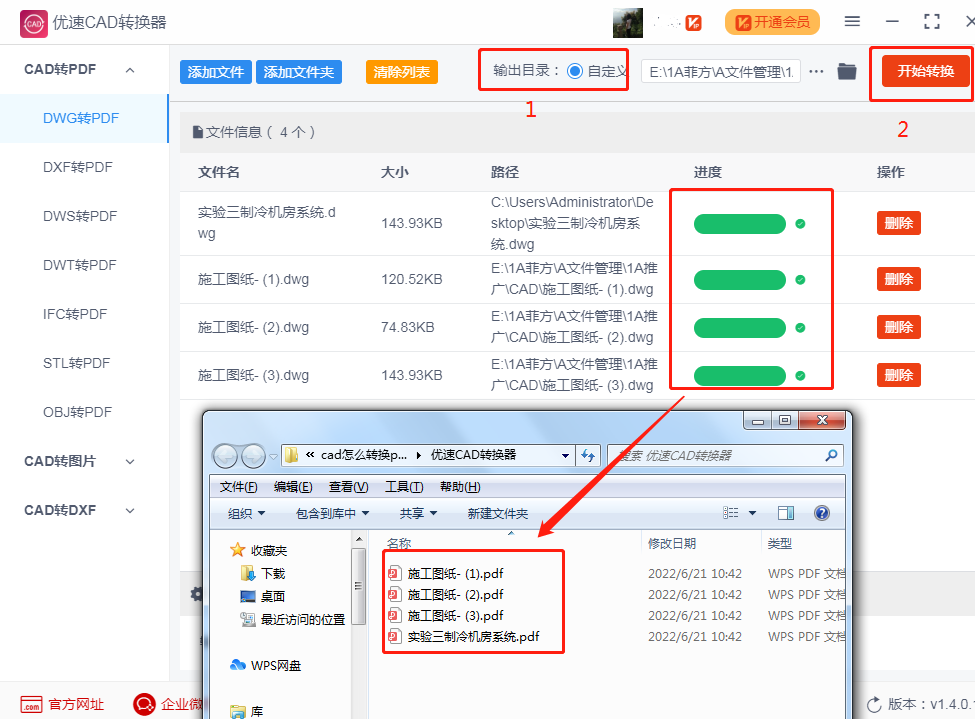Open the user avatar profile picture
This screenshot has width=975, height=719.
point(627,23)
